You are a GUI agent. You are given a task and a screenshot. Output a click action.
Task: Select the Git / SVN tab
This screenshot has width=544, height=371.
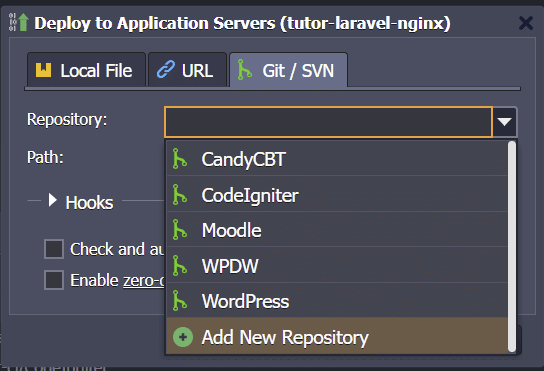(288, 70)
